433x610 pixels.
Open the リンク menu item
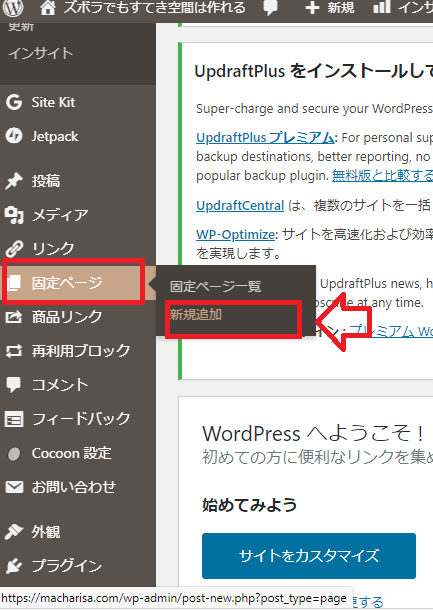point(53,249)
